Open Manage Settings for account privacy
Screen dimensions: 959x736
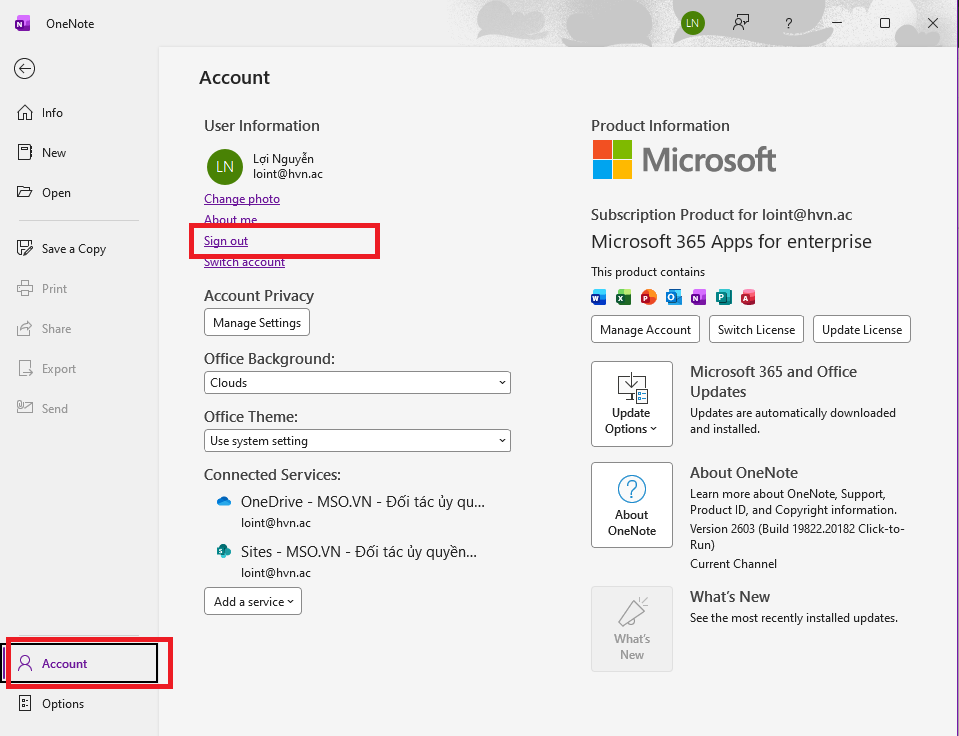(257, 322)
